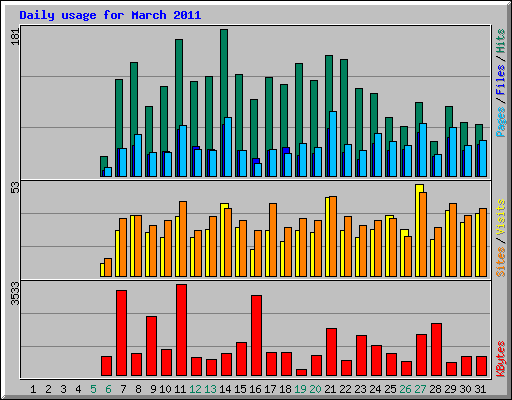Click the orange visits bar for day 17
Screen dimensions: 512x400
point(273,240)
